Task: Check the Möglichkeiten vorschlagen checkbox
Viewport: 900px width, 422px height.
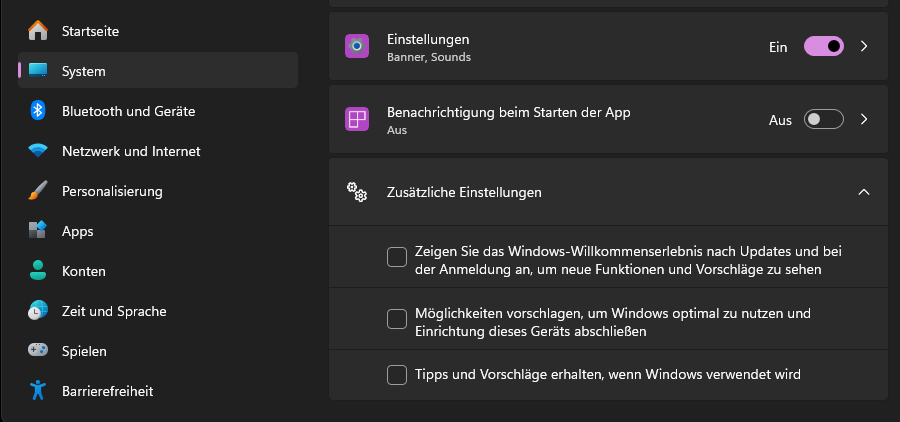Action: 397,320
